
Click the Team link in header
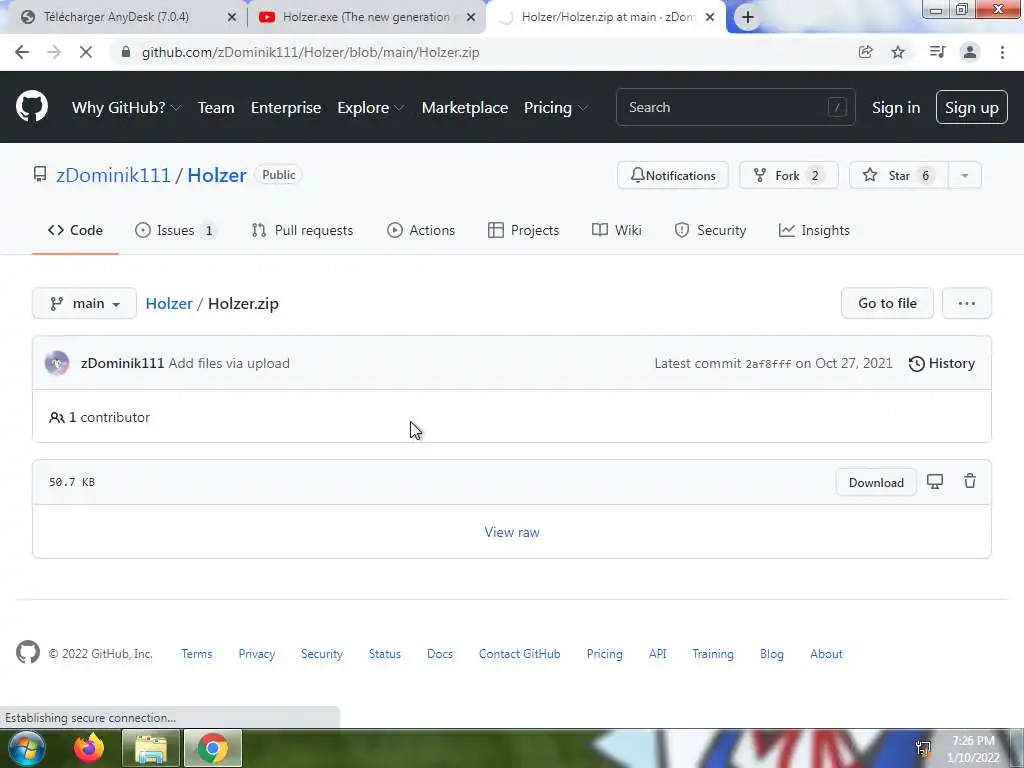(x=216, y=108)
